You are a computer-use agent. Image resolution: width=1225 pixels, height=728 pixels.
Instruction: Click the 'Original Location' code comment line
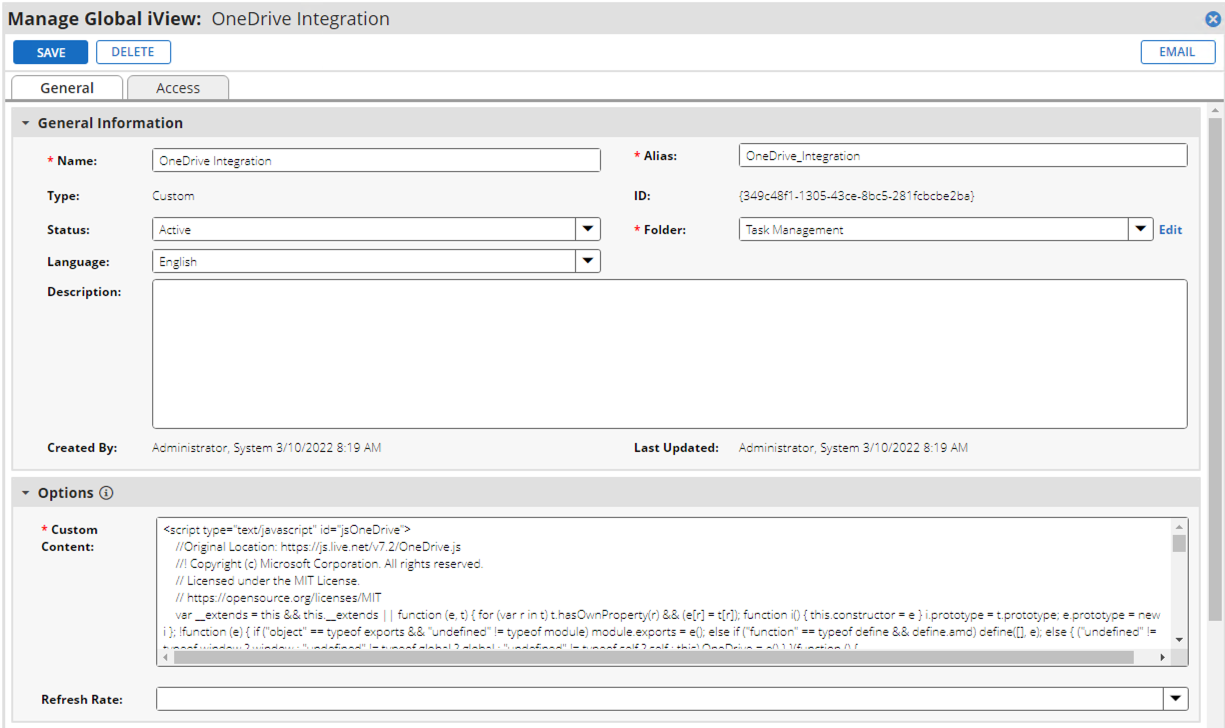pos(318,547)
